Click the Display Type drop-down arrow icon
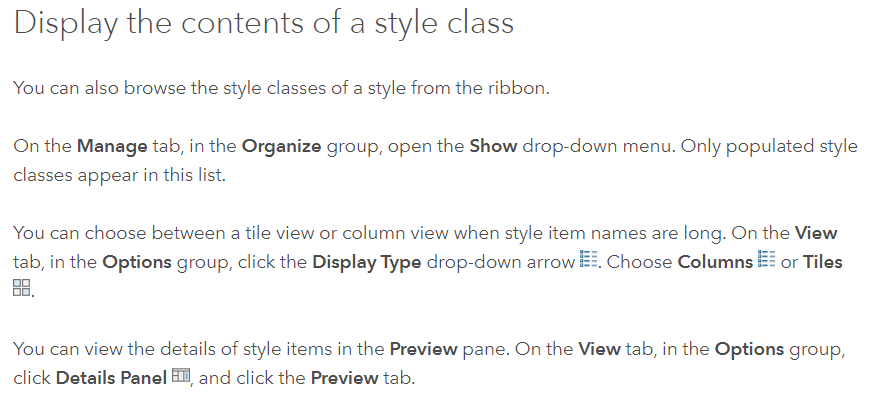 click(x=588, y=259)
